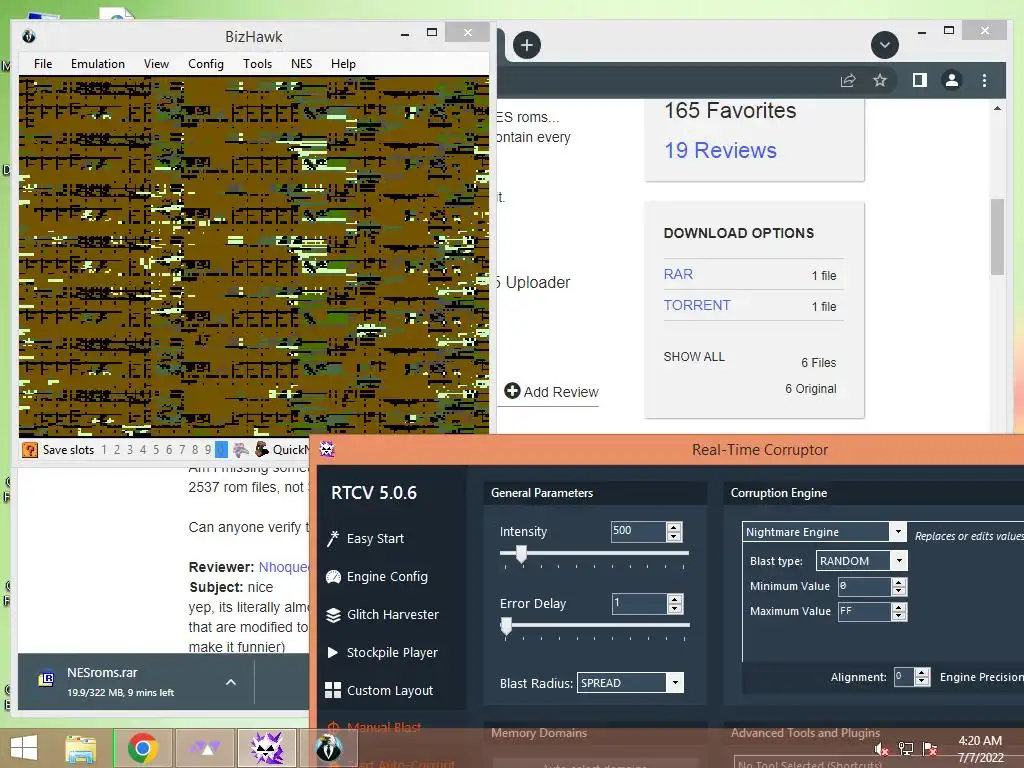
Task: Open Windows Start button
Action: (24, 748)
